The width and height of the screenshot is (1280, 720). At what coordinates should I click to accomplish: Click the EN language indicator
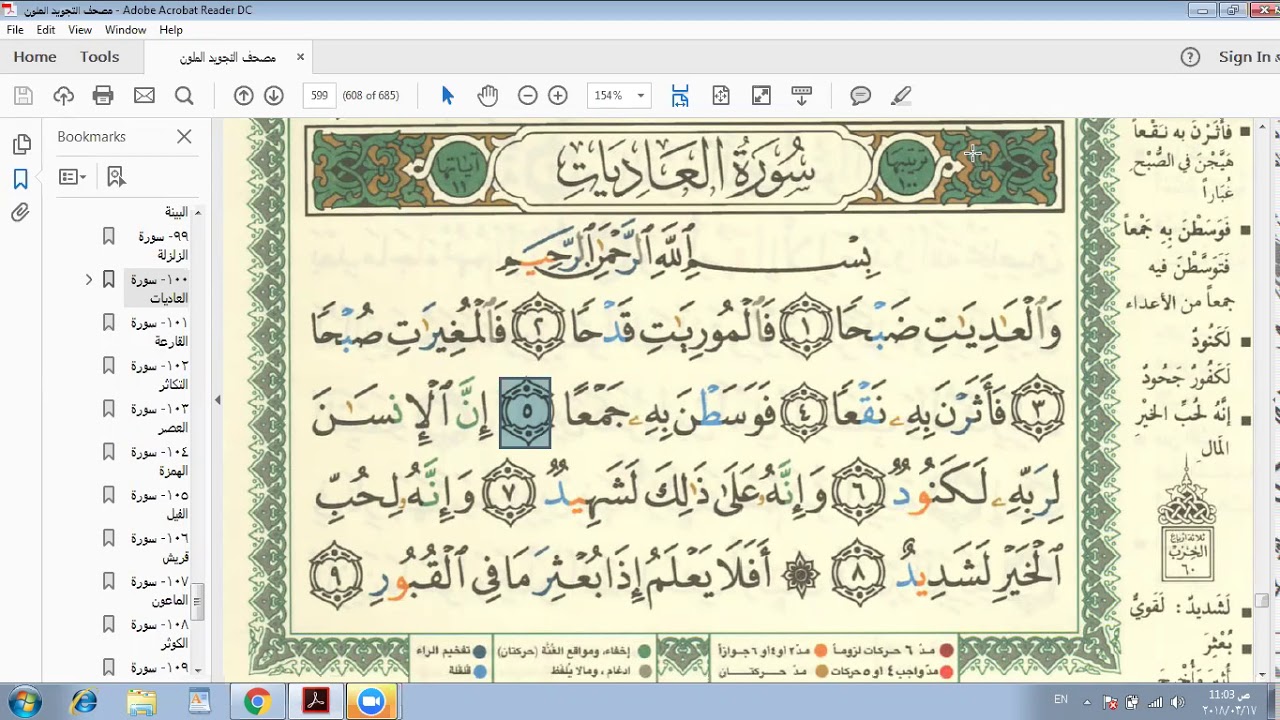(x=1061, y=700)
